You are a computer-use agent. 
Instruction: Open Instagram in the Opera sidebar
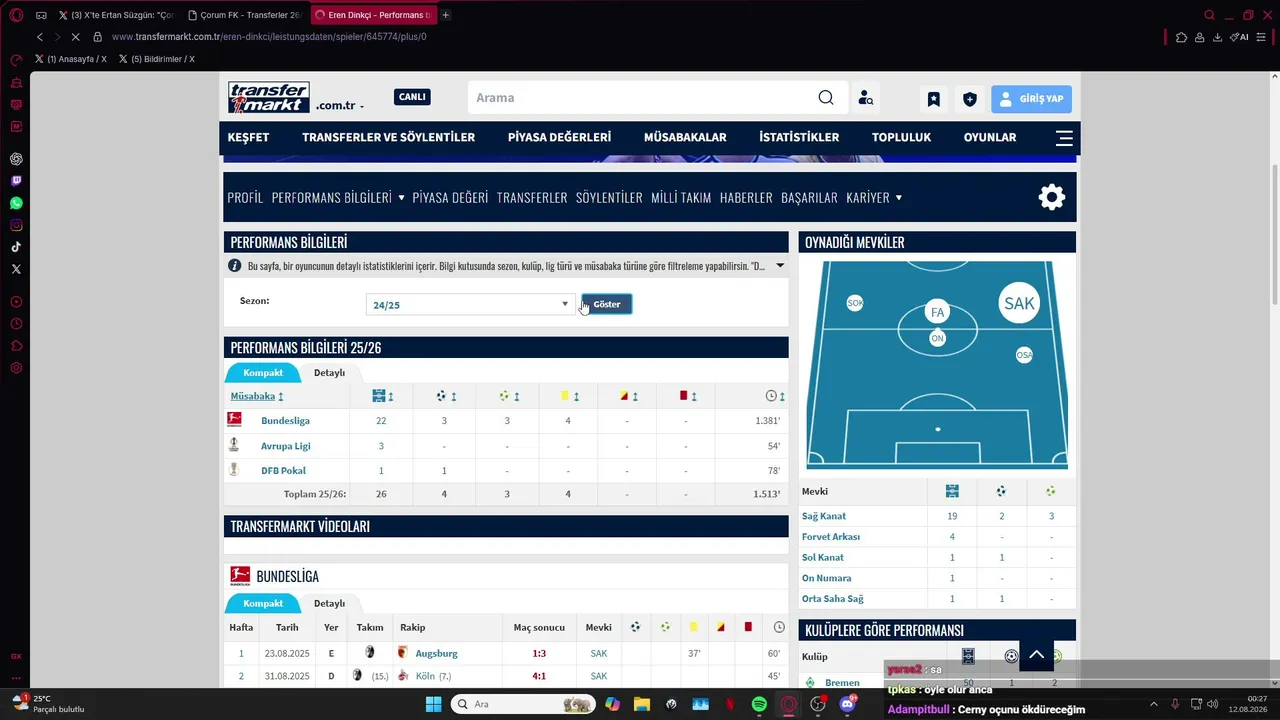(16, 225)
